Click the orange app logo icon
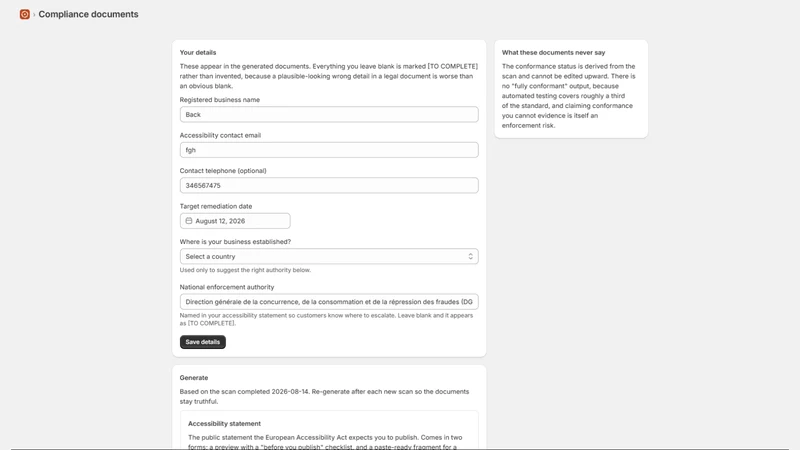 click(x=24, y=14)
